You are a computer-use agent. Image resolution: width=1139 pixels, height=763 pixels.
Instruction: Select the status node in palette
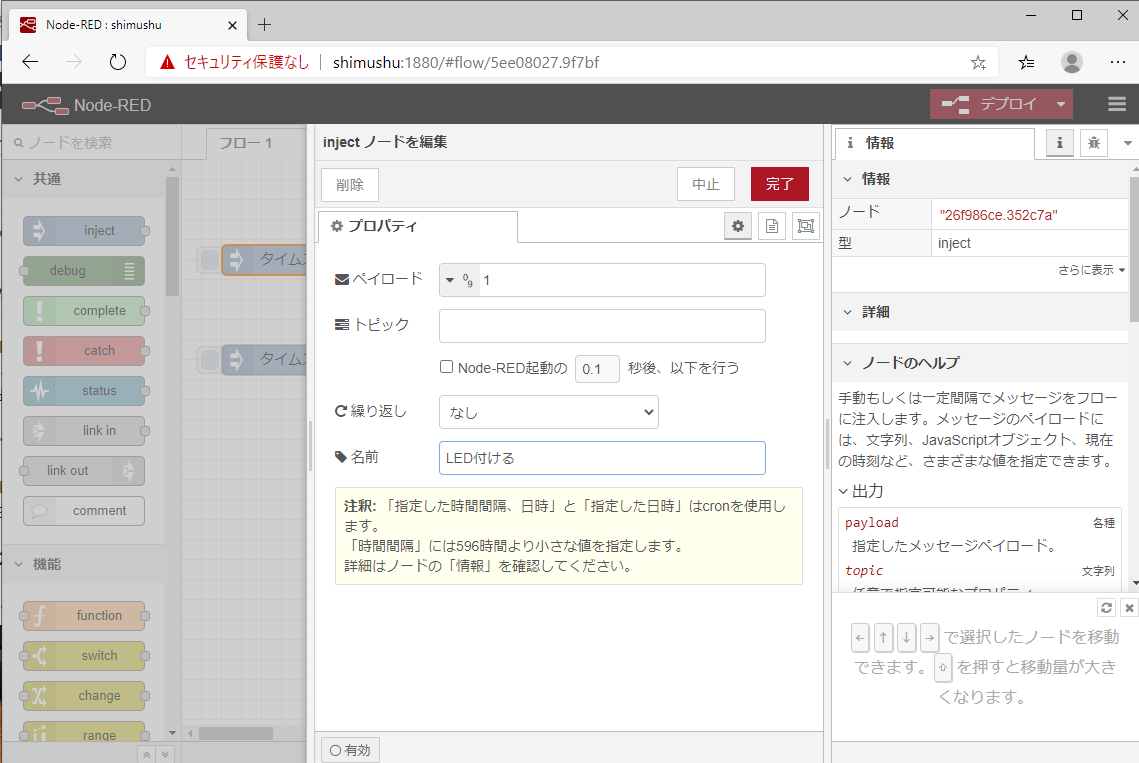[x=84, y=390]
